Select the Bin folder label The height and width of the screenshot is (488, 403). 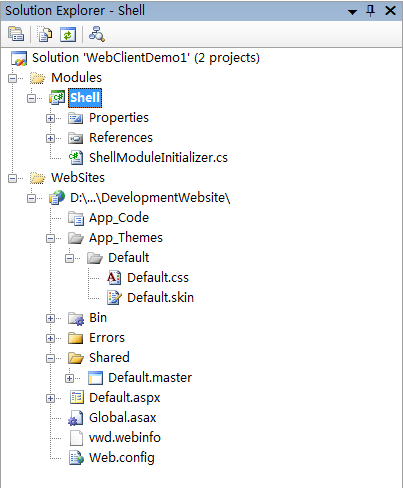point(98,318)
